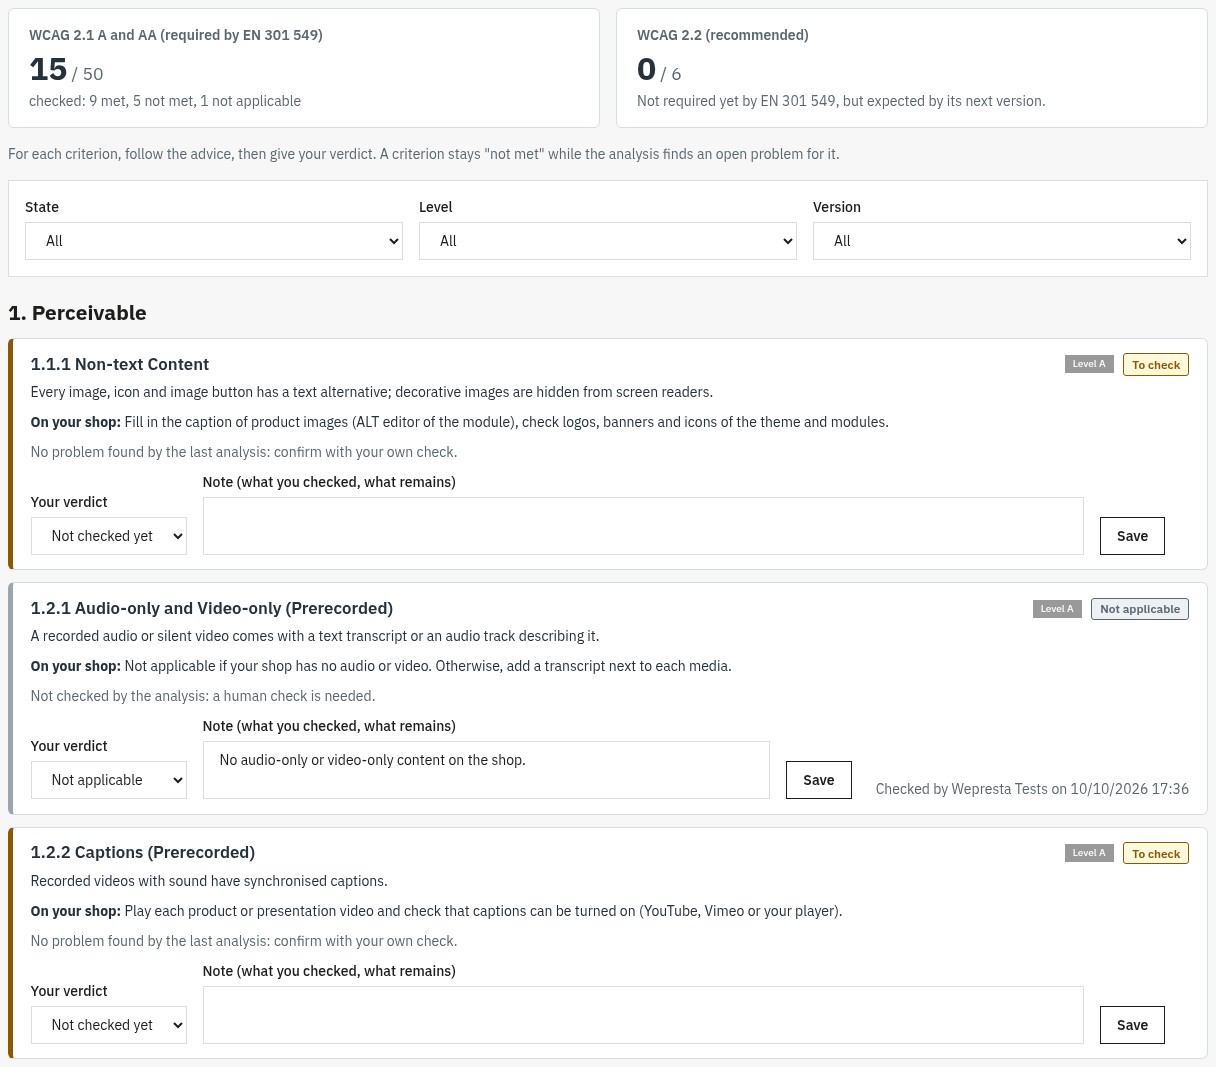Click the note field for 1.1.1 Non-text Content
This screenshot has height=1067, width=1216.
[x=643, y=526]
